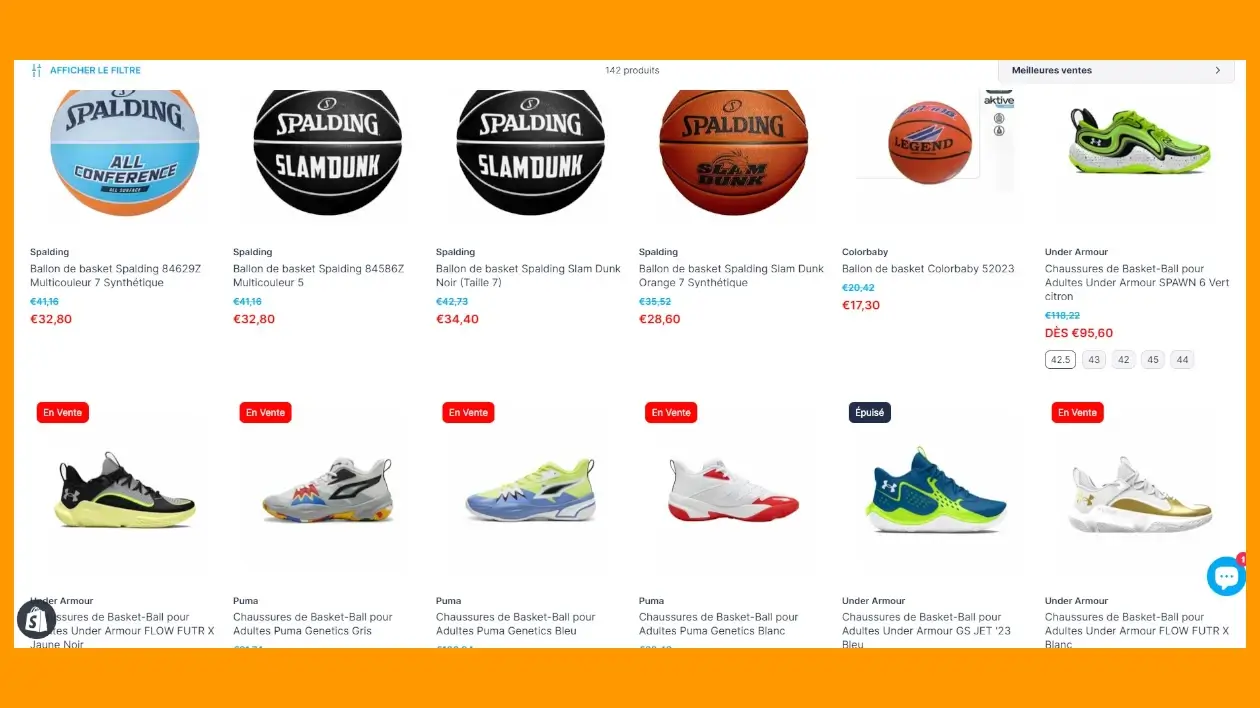The height and width of the screenshot is (708, 1260).
Task: Open Ballon de basket Colorbaby 52023 link
Action: coord(928,269)
